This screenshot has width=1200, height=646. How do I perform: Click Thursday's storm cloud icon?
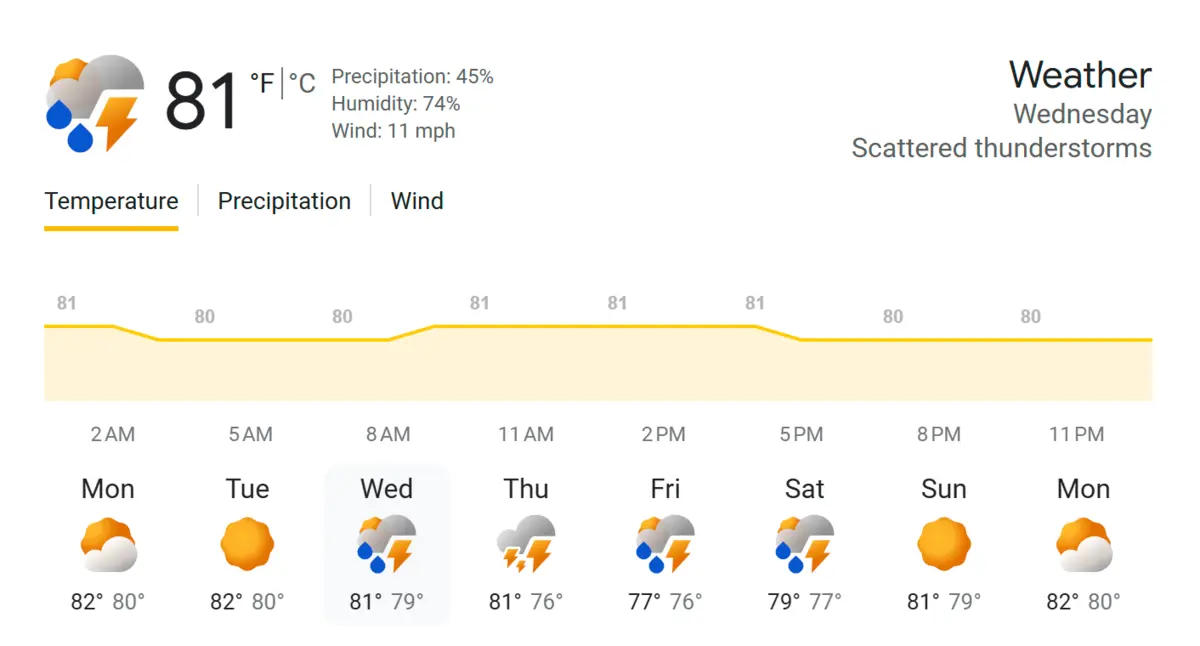click(526, 542)
